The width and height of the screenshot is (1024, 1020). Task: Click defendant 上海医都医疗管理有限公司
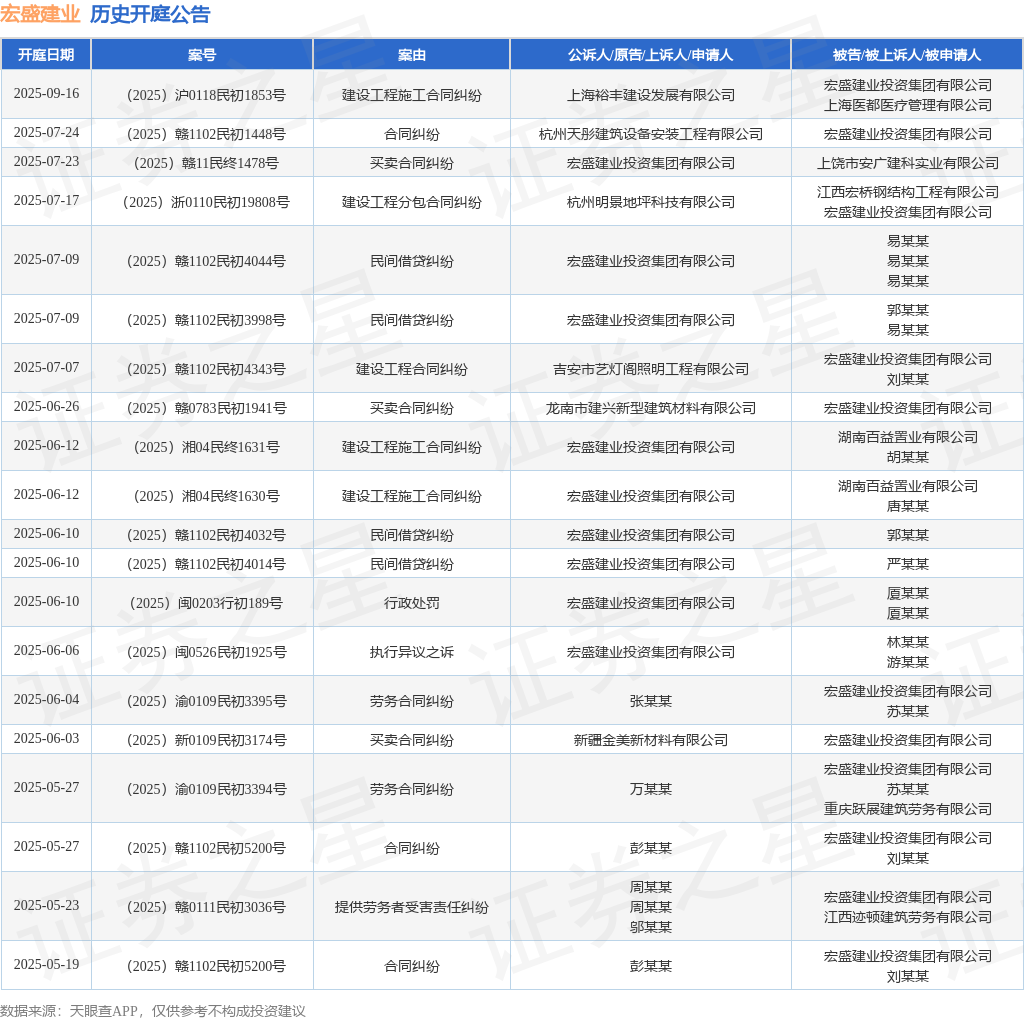click(x=907, y=105)
